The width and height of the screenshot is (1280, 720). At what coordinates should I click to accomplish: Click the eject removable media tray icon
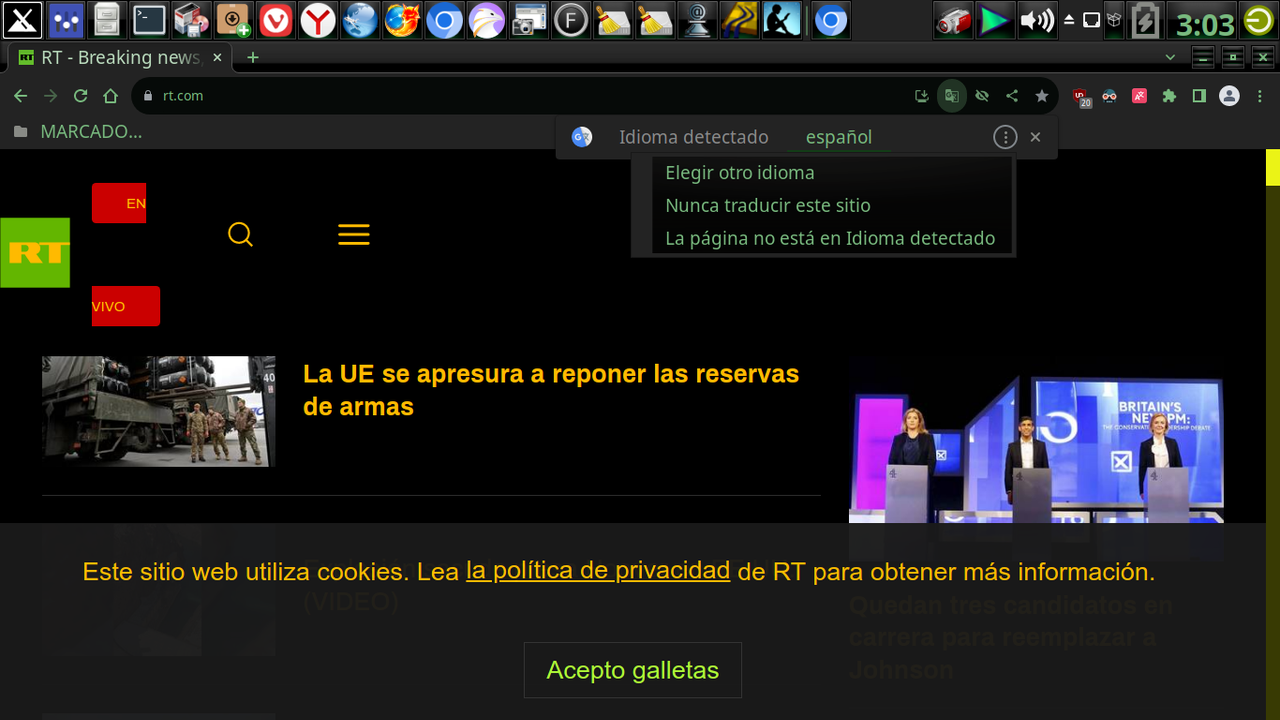1069,20
